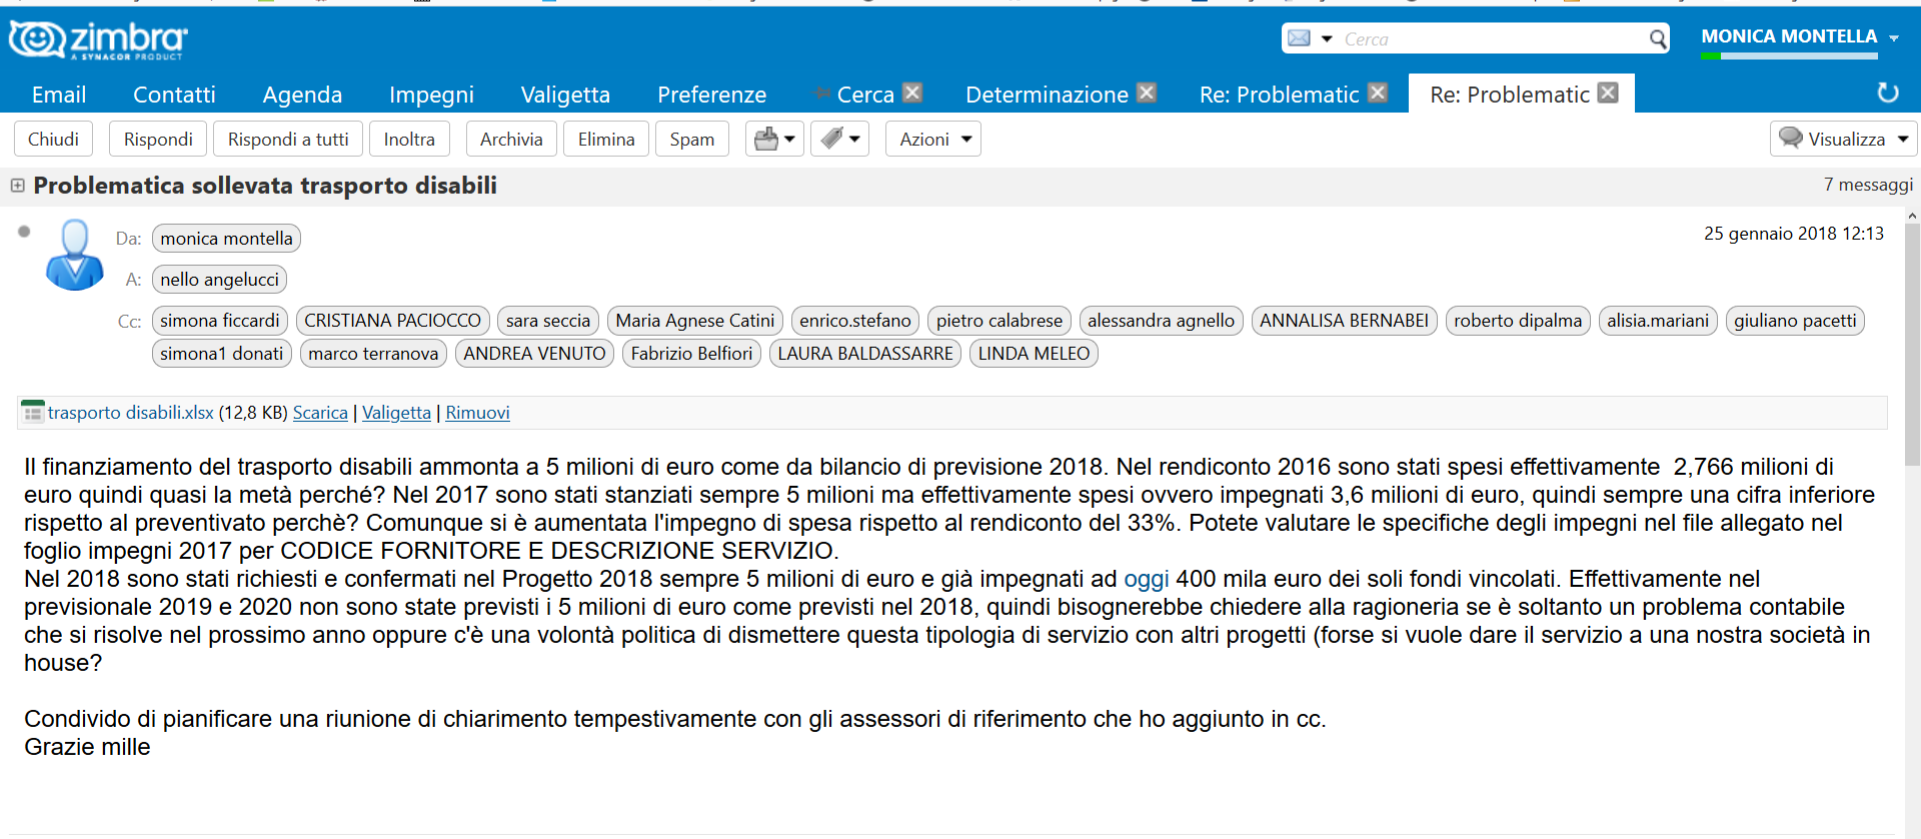Click the oggi date link
1921x839 pixels.
click(1146, 579)
